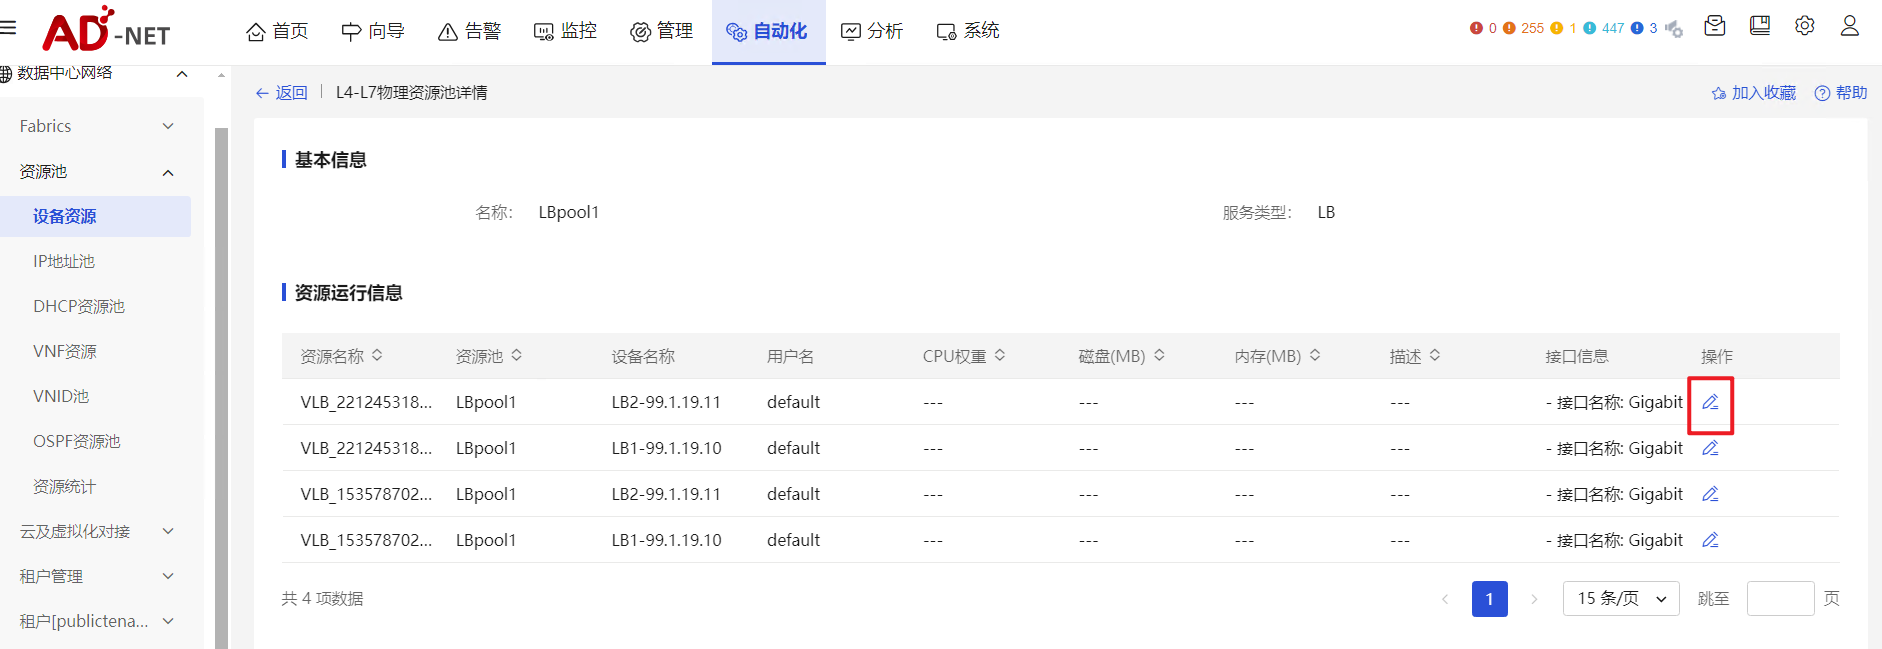This screenshot has height=649, width=1882.
Task: Open the user profile icon
Action: 1849,26
